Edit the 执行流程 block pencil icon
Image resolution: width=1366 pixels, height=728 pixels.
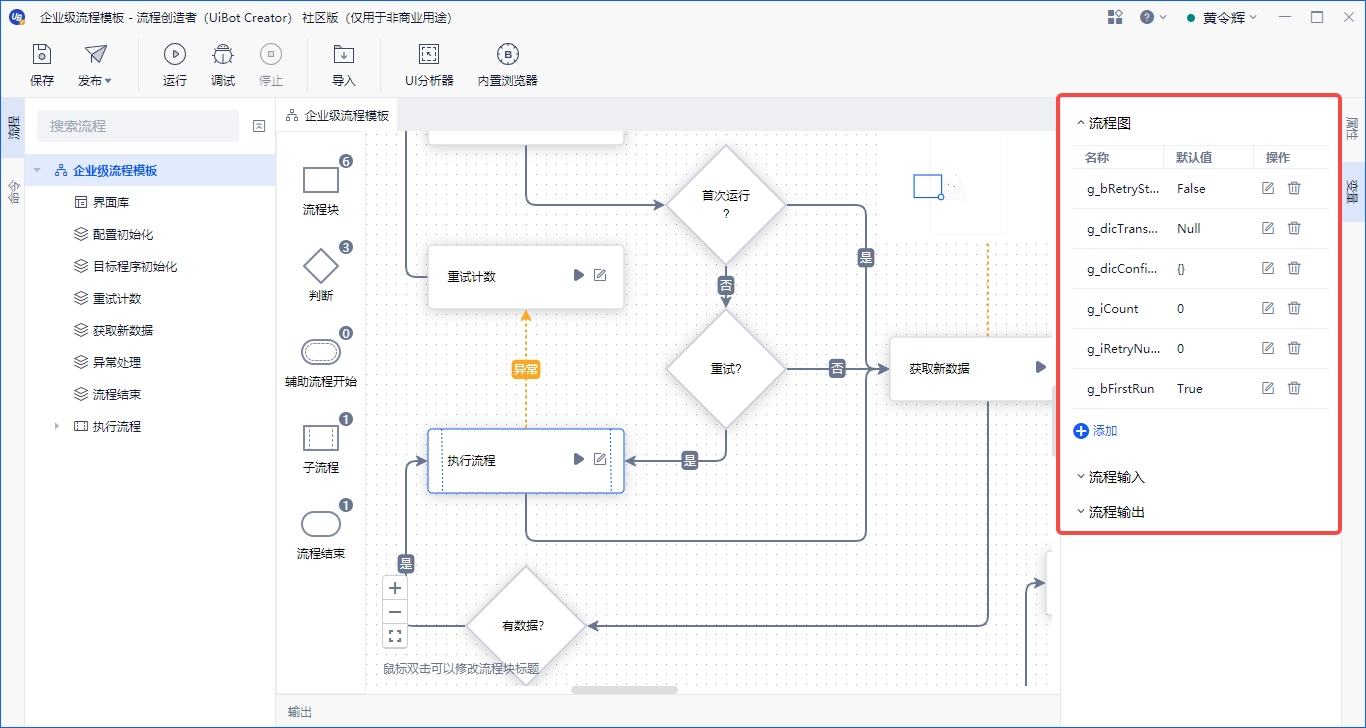pyautogui.click(x=600, y=459)
